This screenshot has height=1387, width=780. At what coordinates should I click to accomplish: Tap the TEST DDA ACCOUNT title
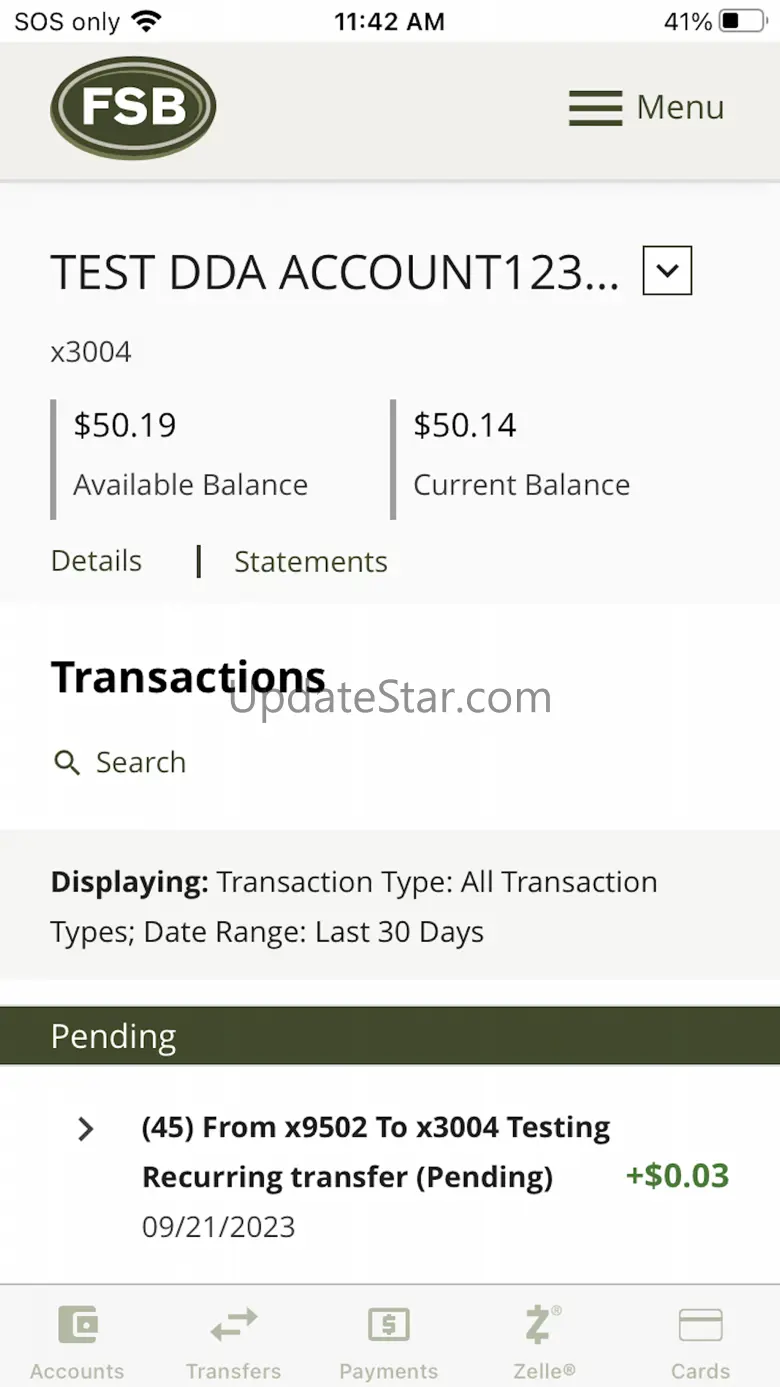click(x=334, y=272)
